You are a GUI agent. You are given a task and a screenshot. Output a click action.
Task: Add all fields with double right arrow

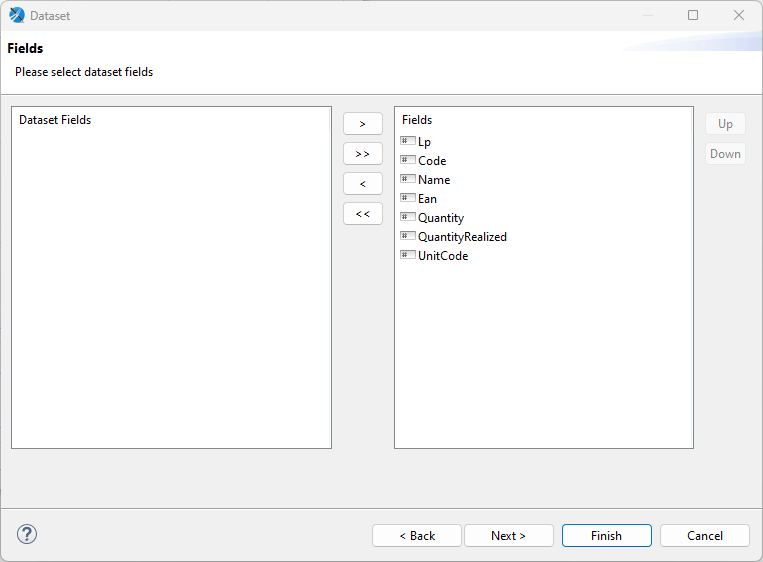pos(362,154)
